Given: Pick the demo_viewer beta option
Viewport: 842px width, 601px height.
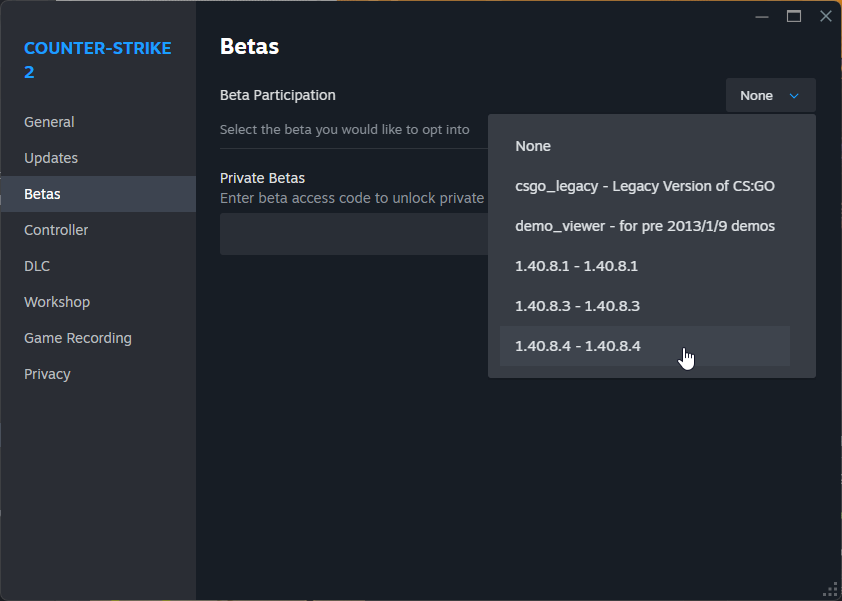Looking at the screenshot, I should point(644,226).
